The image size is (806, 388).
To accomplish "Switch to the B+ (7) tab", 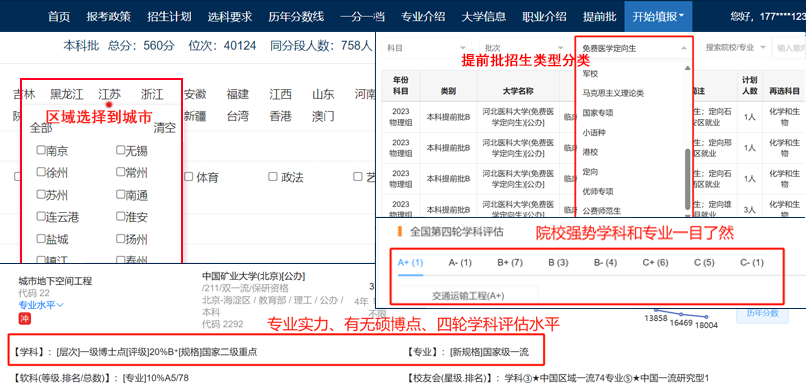I will (x=510, y=263).
